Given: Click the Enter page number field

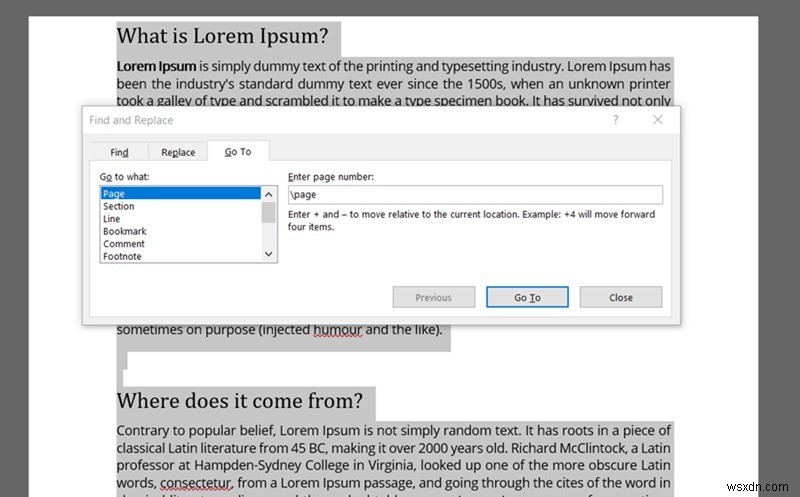Looking at the screenshot, I should [x=475, y=194].
